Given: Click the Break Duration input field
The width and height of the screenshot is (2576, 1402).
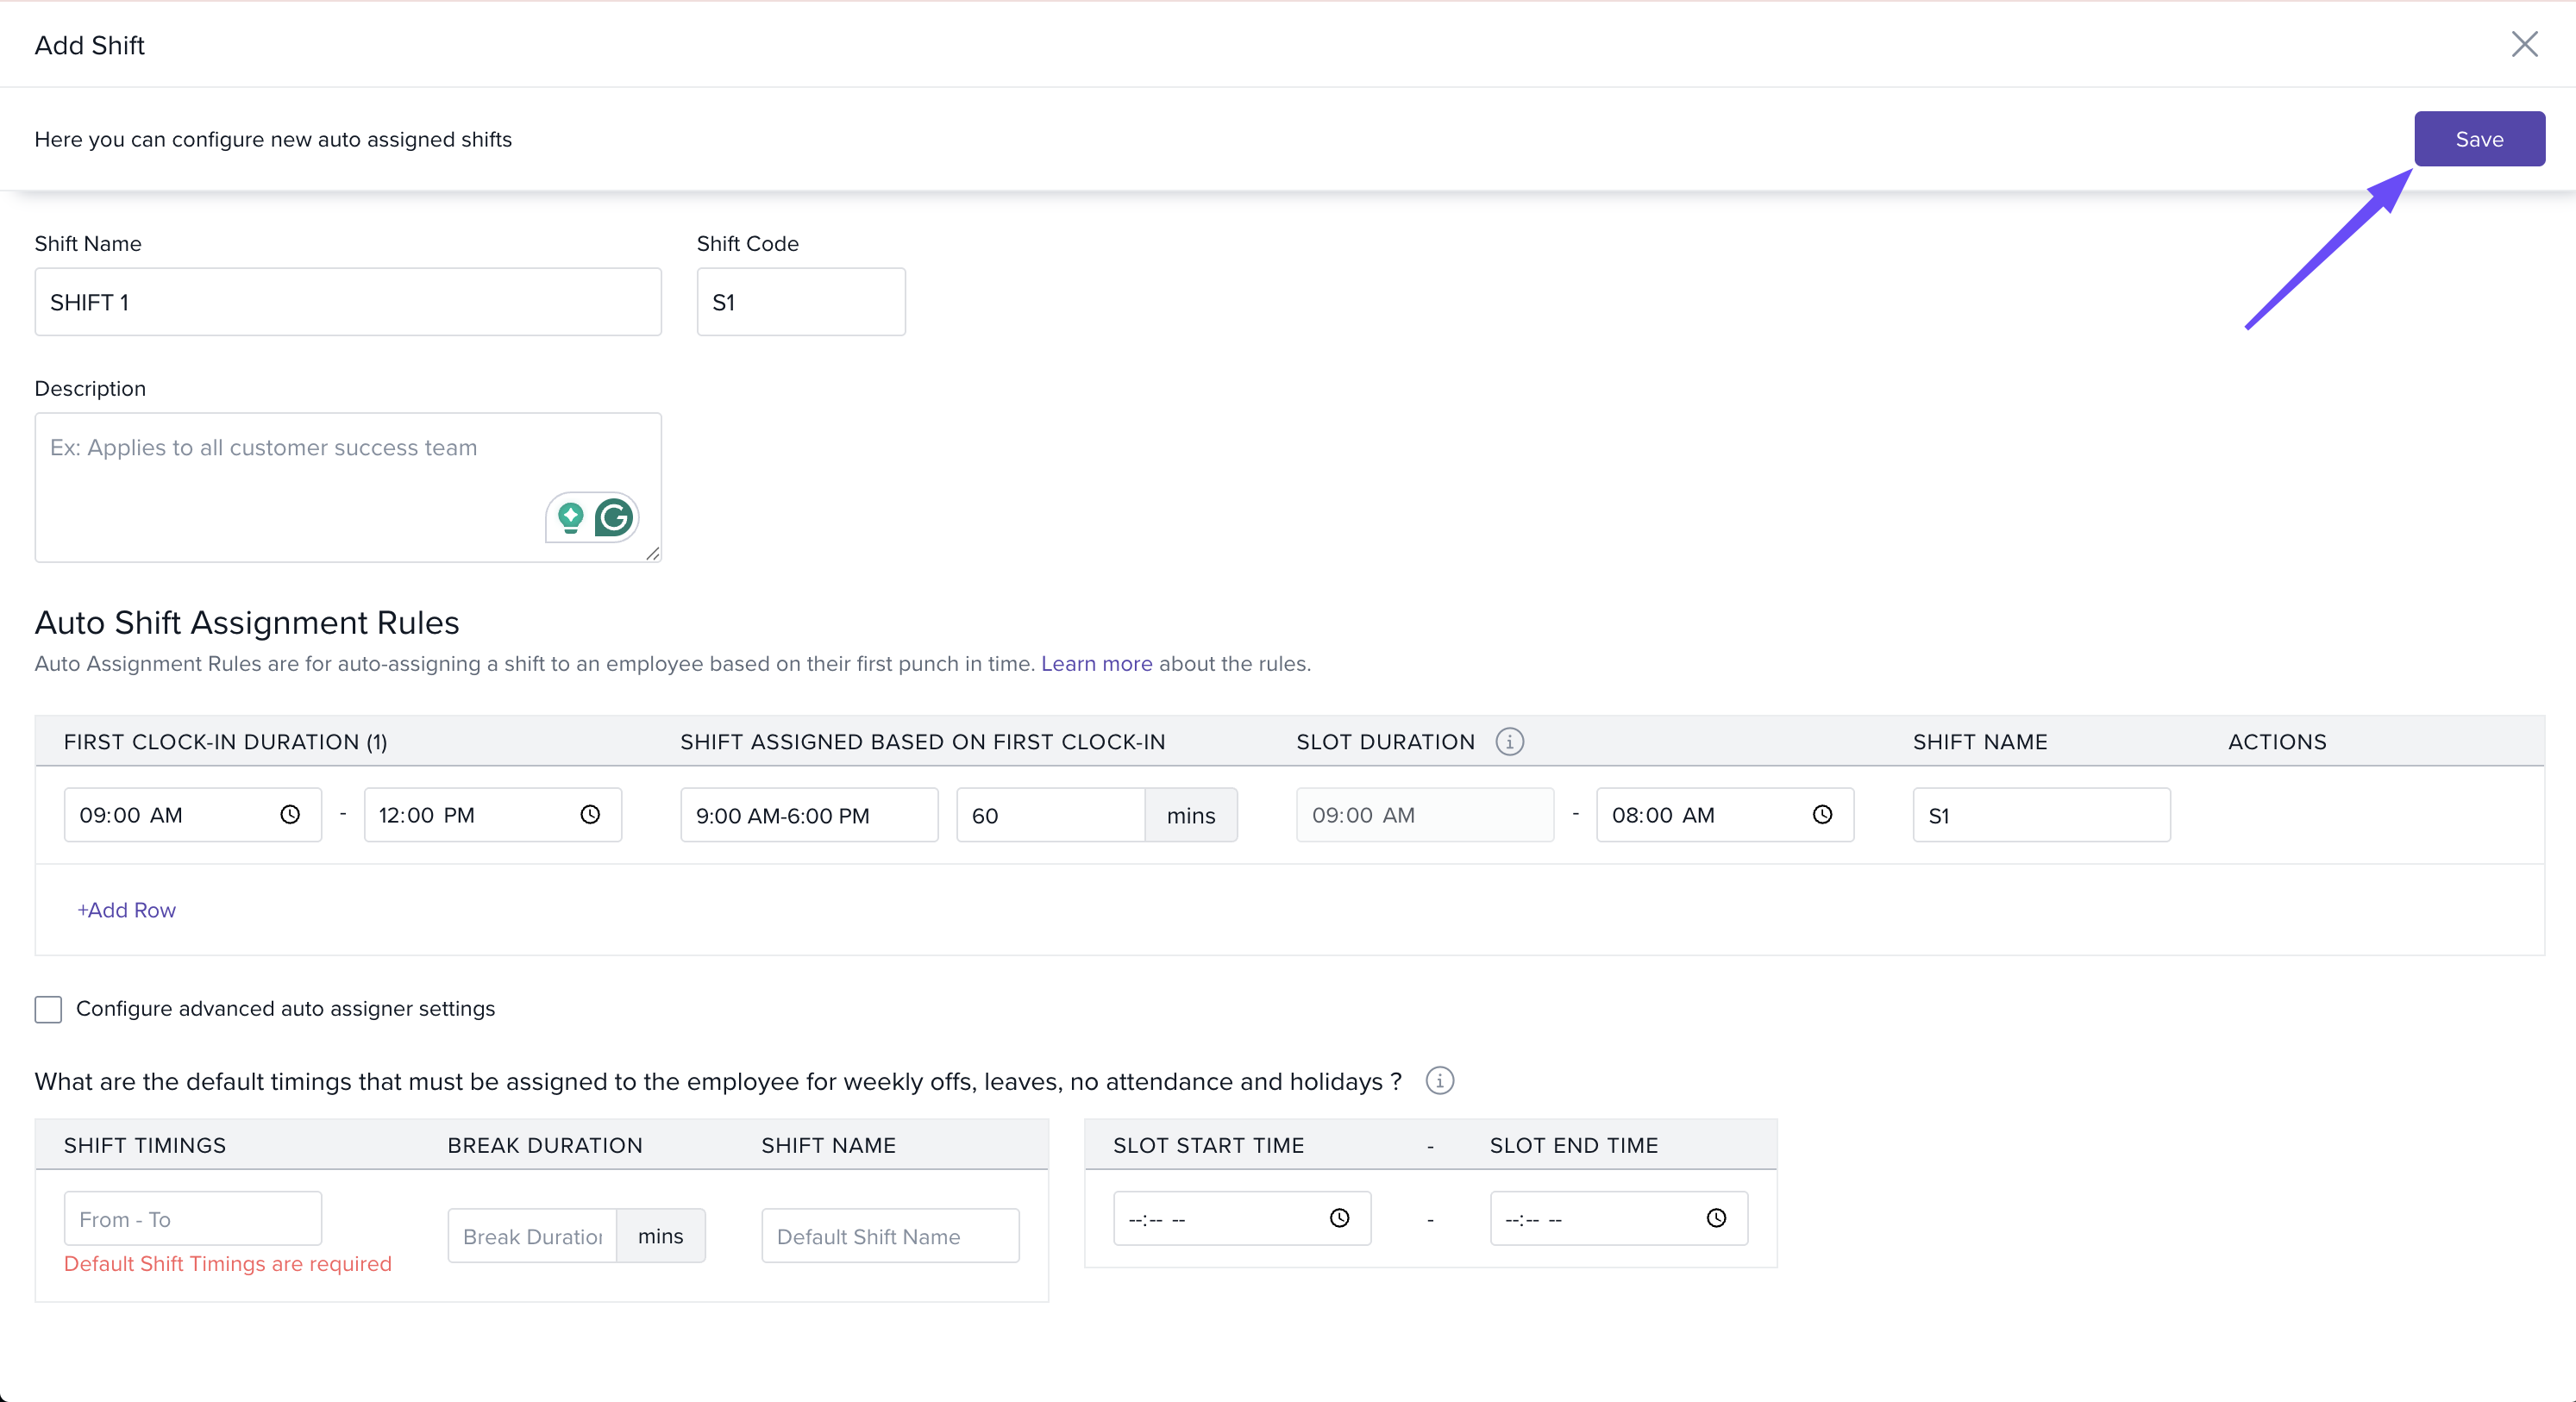Looking at the screenshot, I should pyautogui.click(x=532, y=1236).
